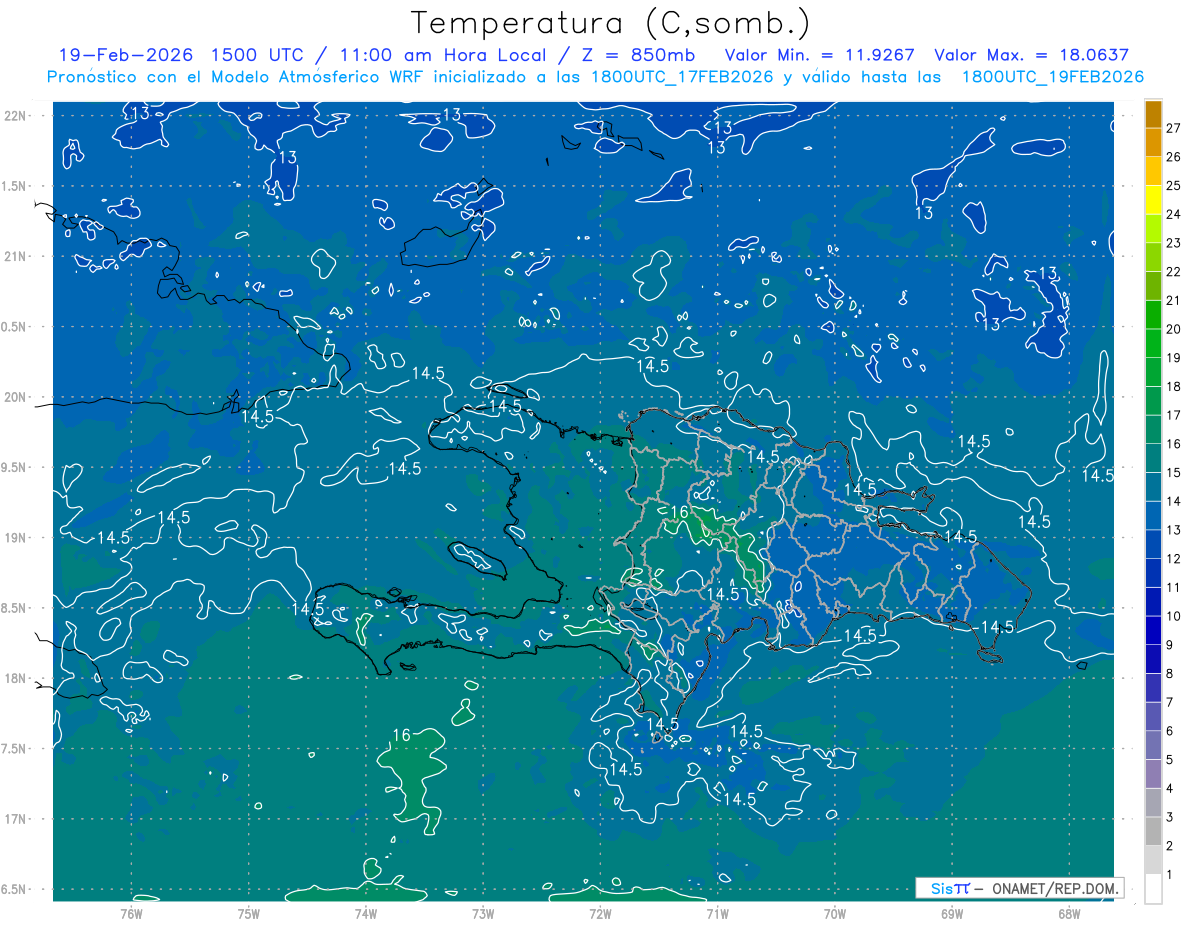The image size is (1200, 927).
Task: Click the '6.5N' latitude axis label
Action: click(15, 889)
